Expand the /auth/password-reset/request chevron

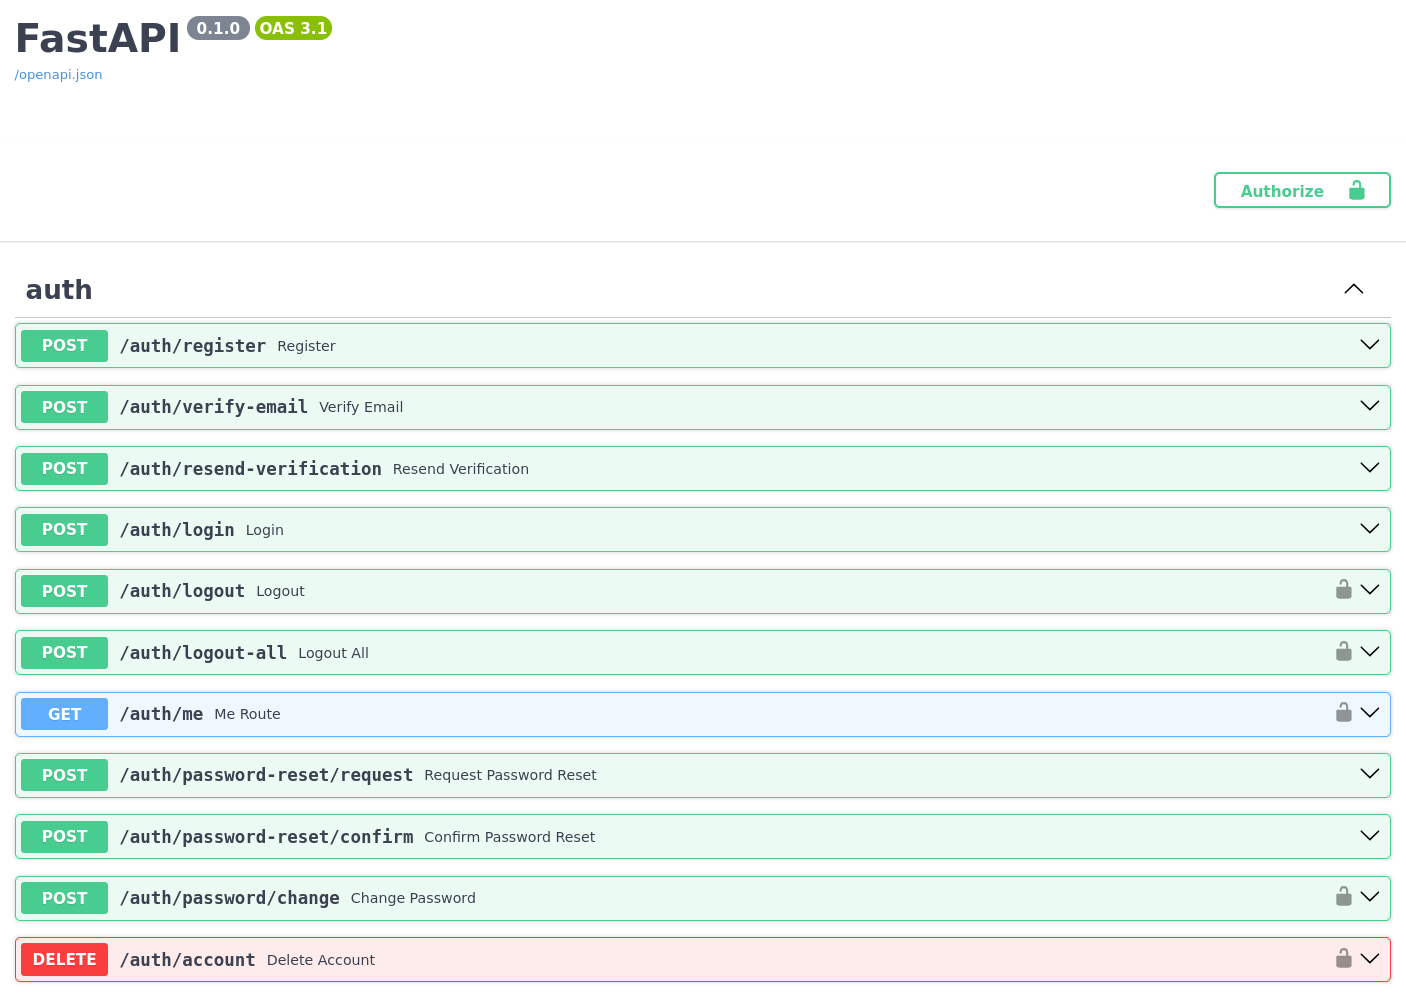coord(1370,774)
